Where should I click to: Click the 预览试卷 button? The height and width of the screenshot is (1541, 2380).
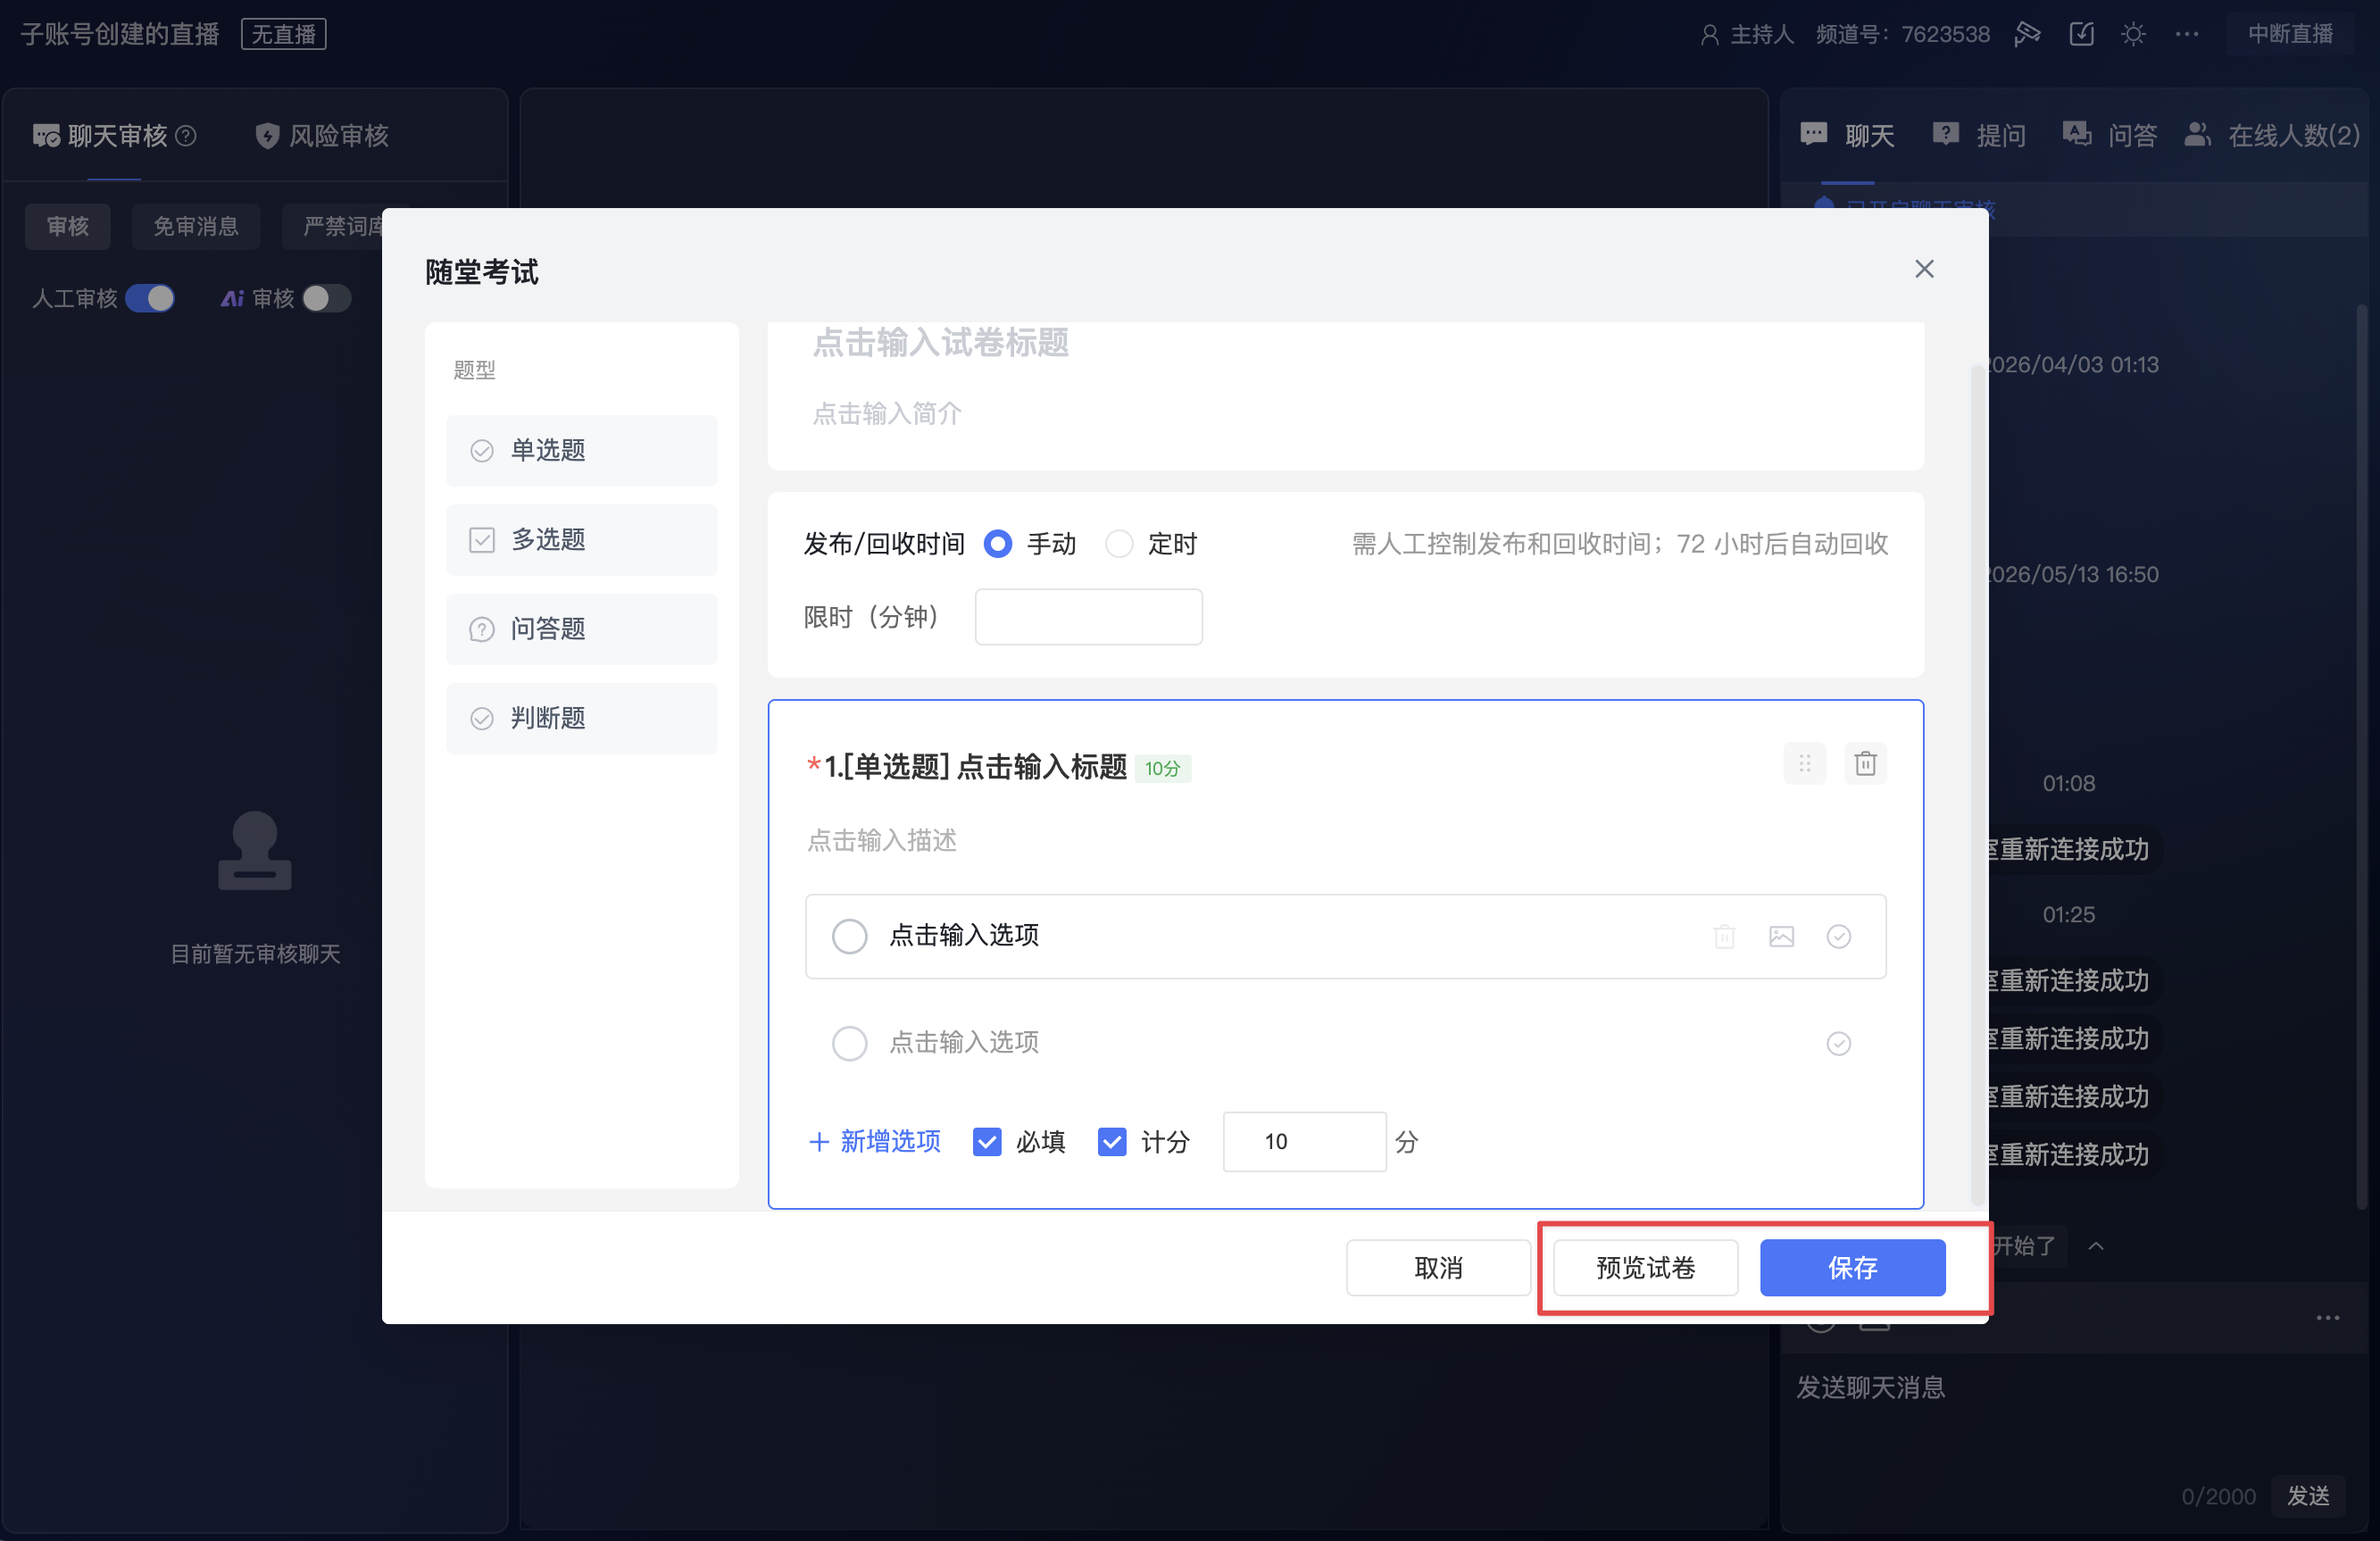1645,1267
